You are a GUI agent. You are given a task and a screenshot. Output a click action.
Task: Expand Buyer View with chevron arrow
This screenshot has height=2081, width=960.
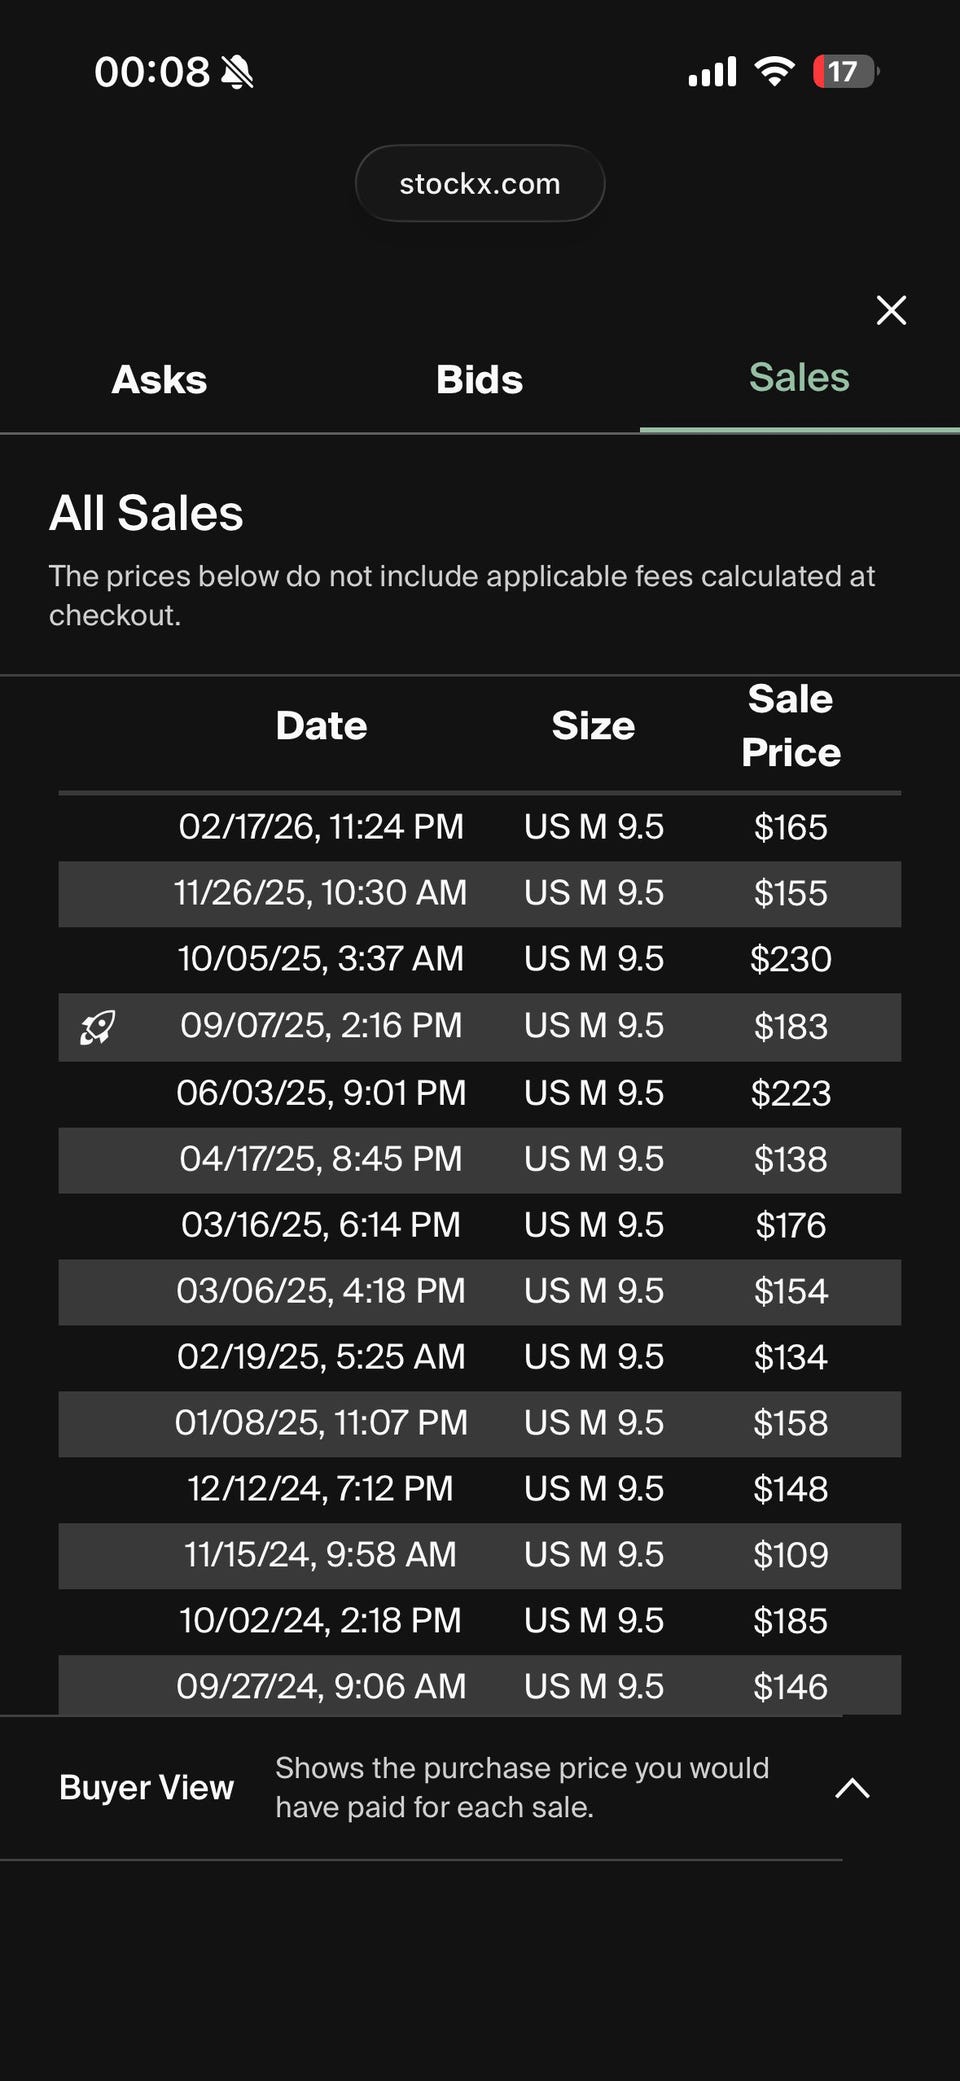(852, 1788)
